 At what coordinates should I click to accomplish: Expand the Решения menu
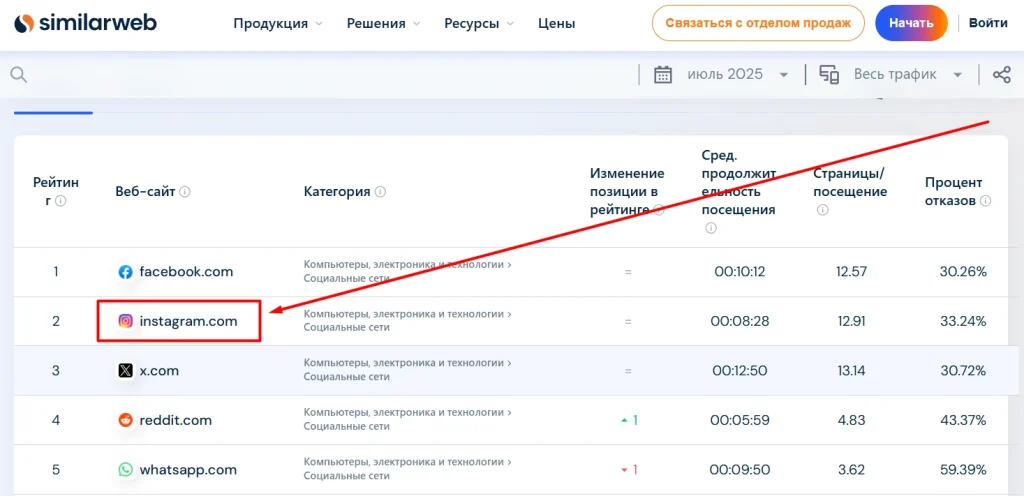(383, 23)
